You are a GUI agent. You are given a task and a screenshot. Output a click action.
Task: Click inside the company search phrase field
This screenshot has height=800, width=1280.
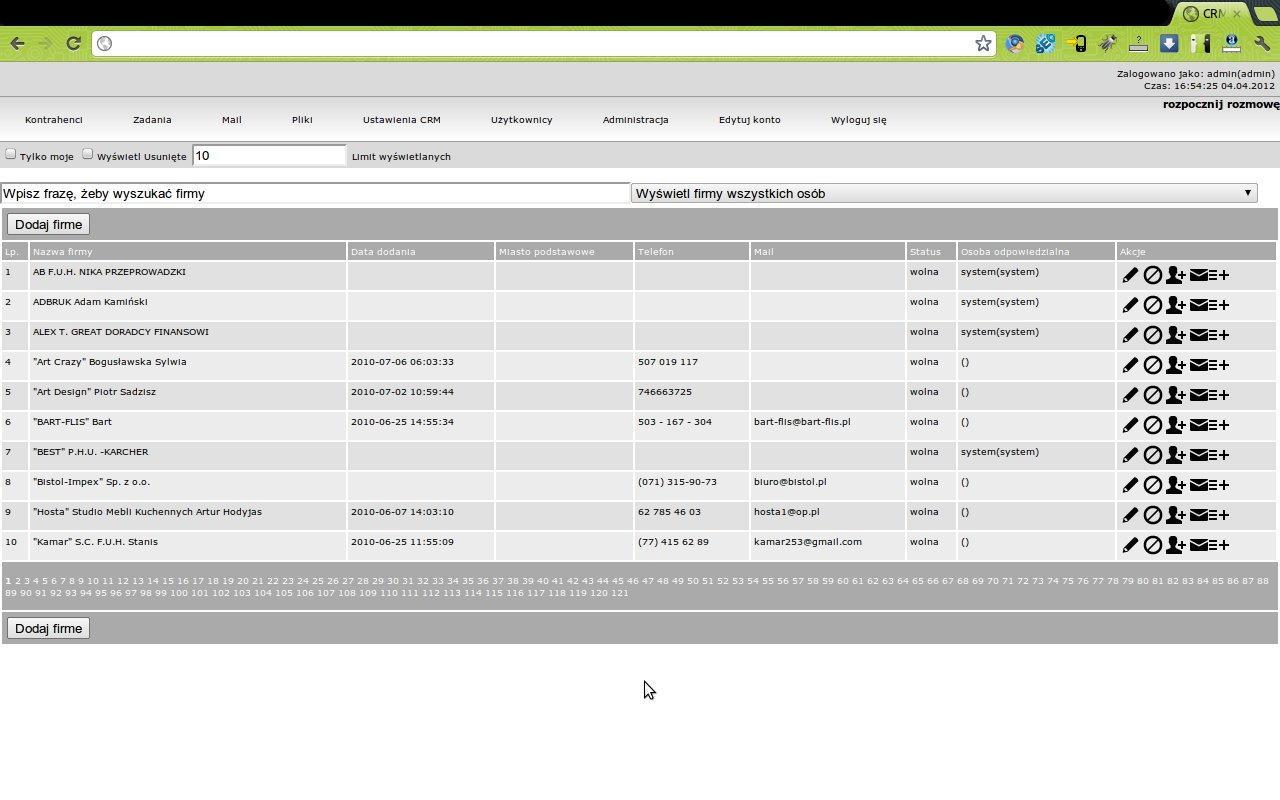coord(300,192)
